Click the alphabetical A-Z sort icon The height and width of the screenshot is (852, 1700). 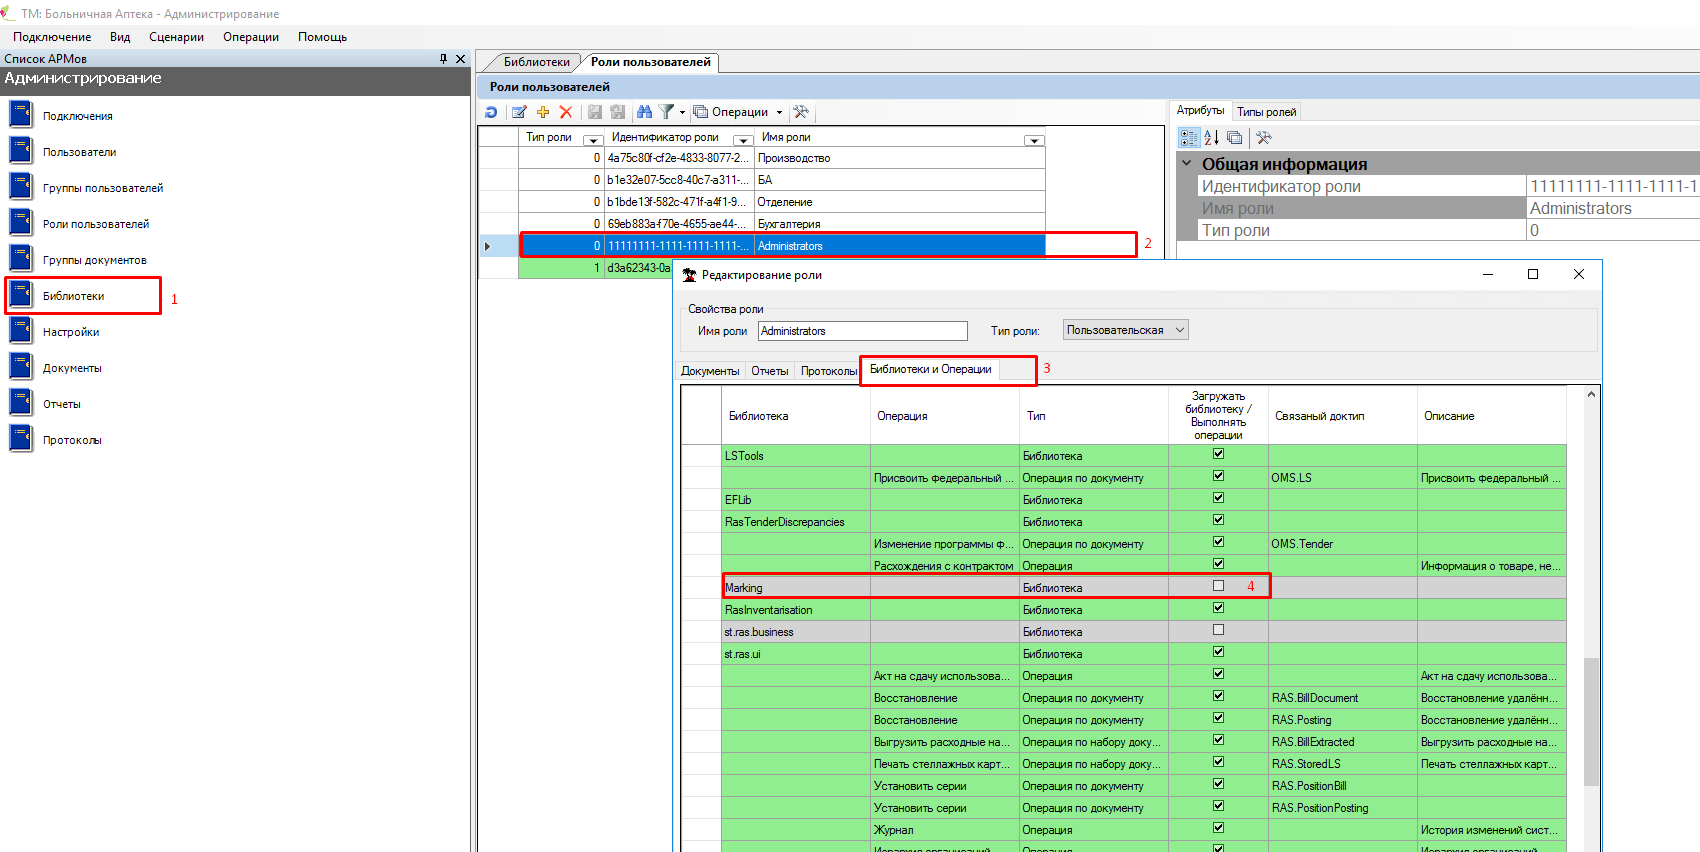(x=1211, y=138)
